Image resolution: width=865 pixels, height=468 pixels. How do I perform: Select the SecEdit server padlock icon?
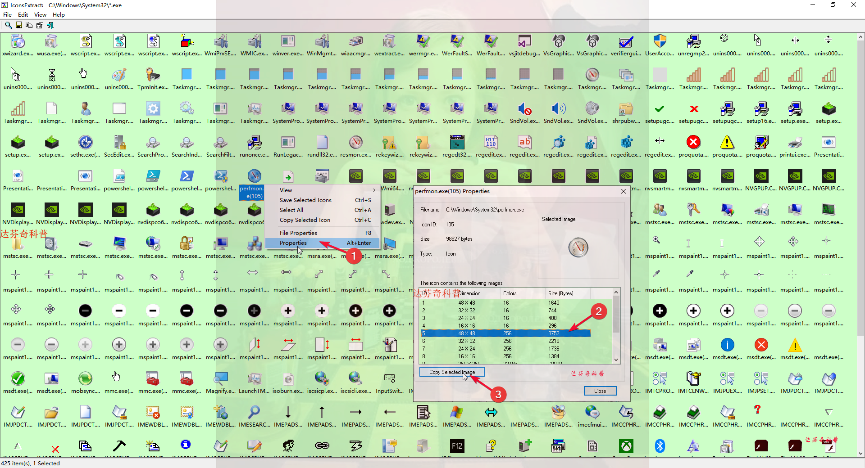pyautogui.click(x=119, y=142)
